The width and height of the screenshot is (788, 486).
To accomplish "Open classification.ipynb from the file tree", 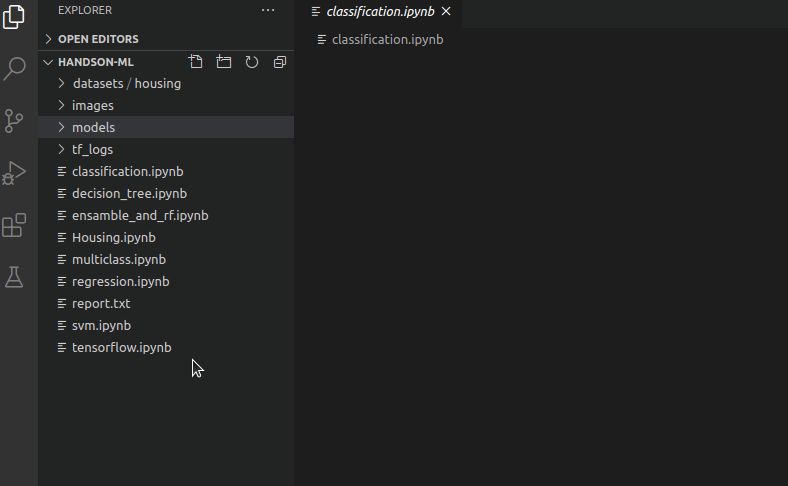I will 166,171.
